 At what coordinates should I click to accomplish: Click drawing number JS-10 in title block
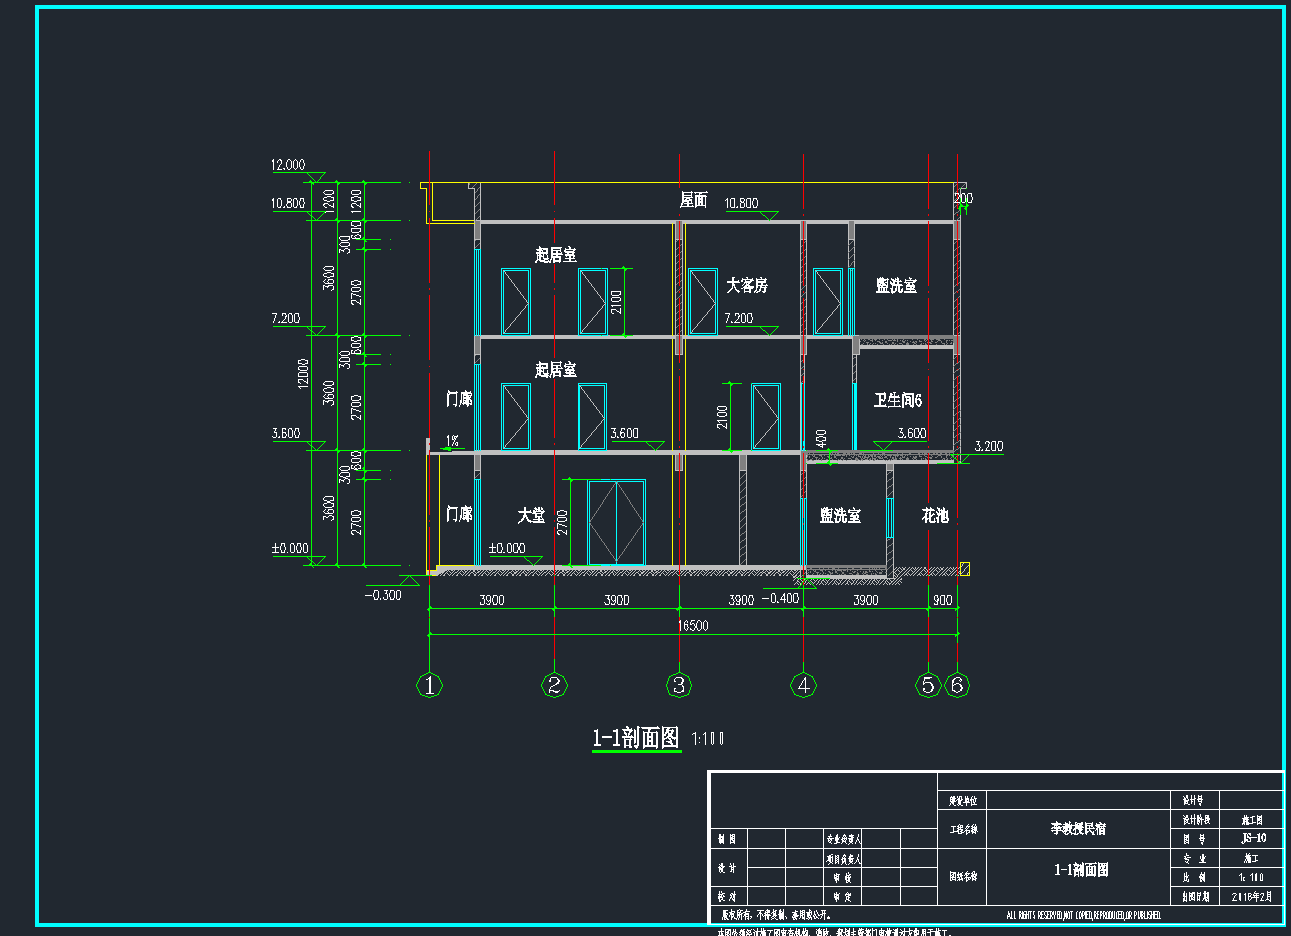tap(1253, 839)
